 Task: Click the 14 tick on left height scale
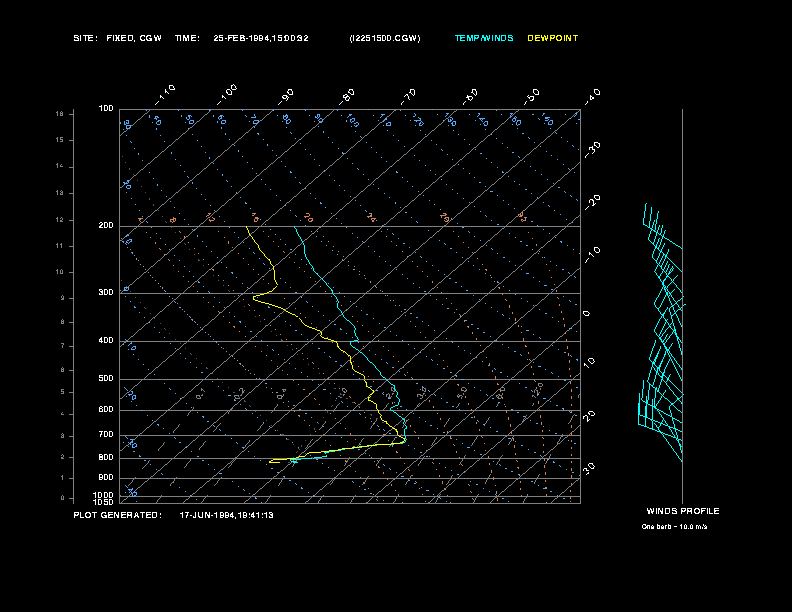point(60,166)
